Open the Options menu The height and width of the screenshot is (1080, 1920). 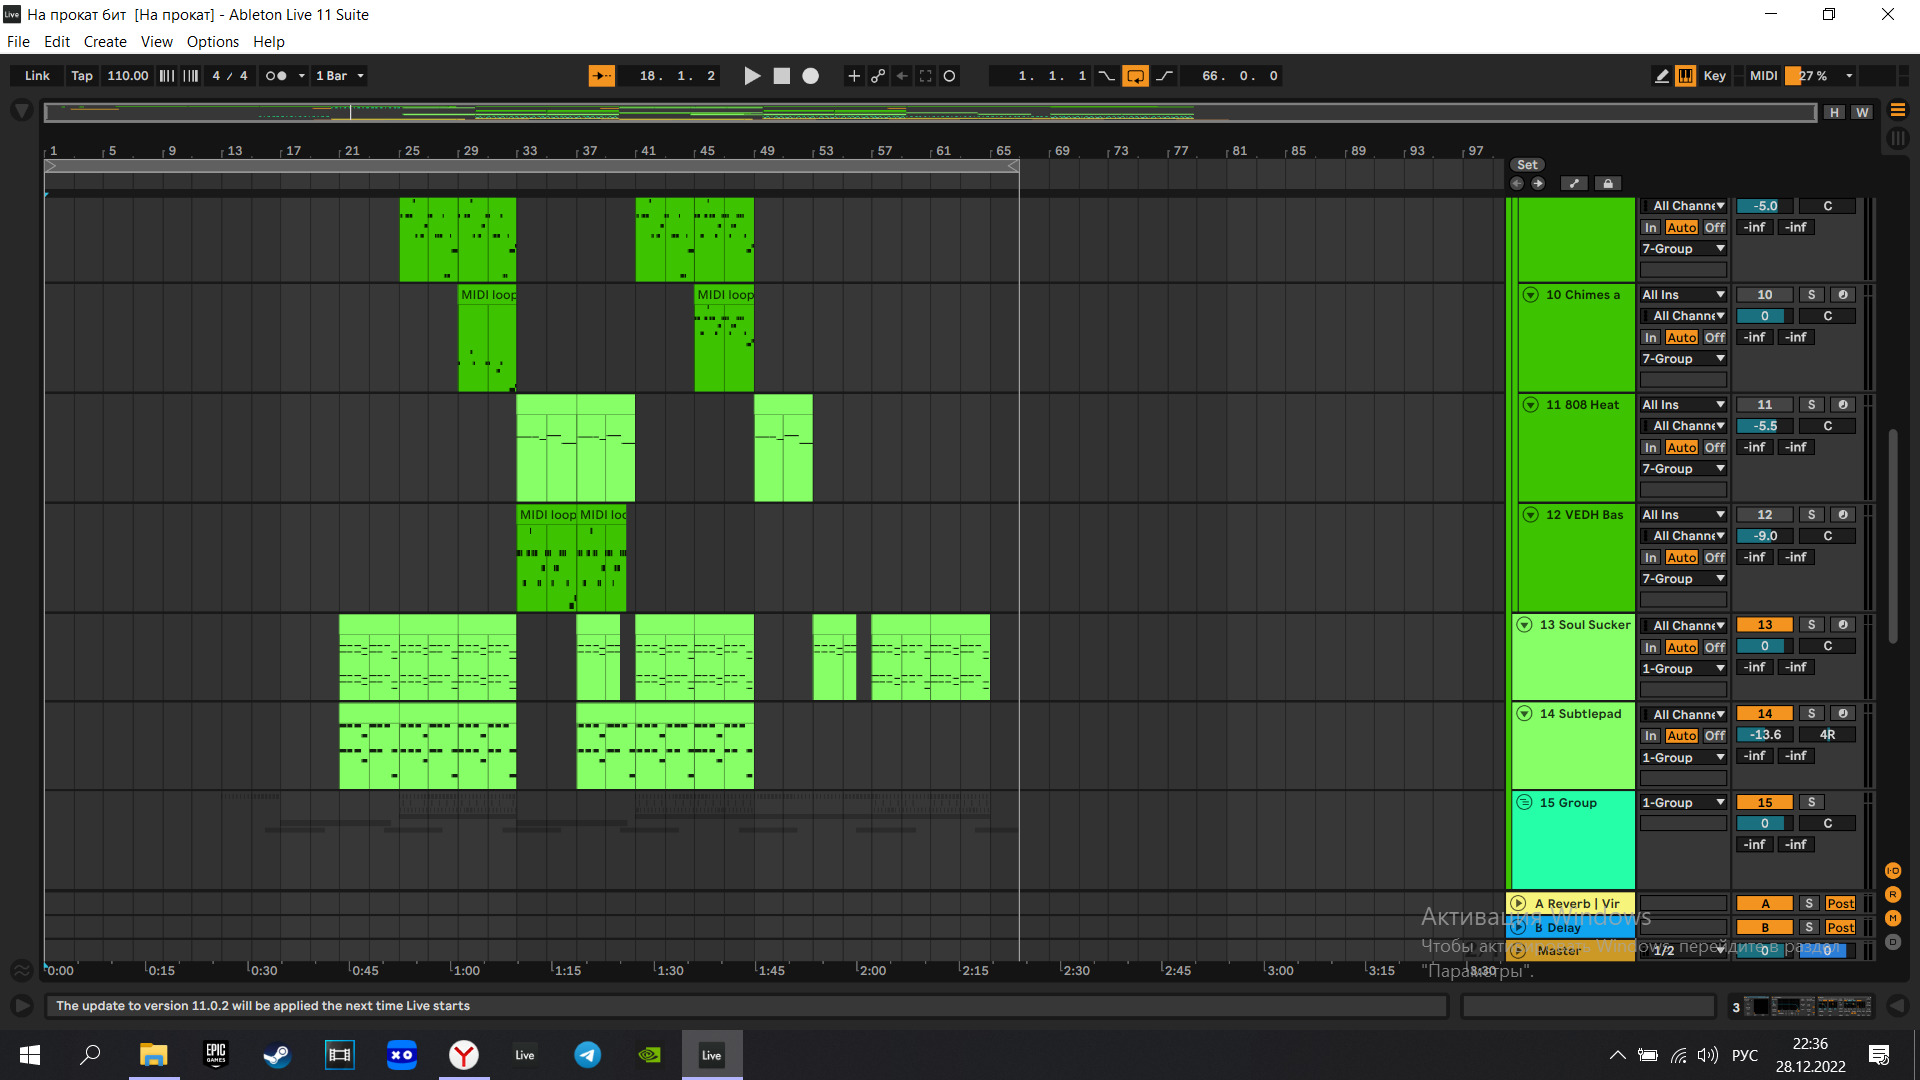pyautogui.click(x=213, y=42)
